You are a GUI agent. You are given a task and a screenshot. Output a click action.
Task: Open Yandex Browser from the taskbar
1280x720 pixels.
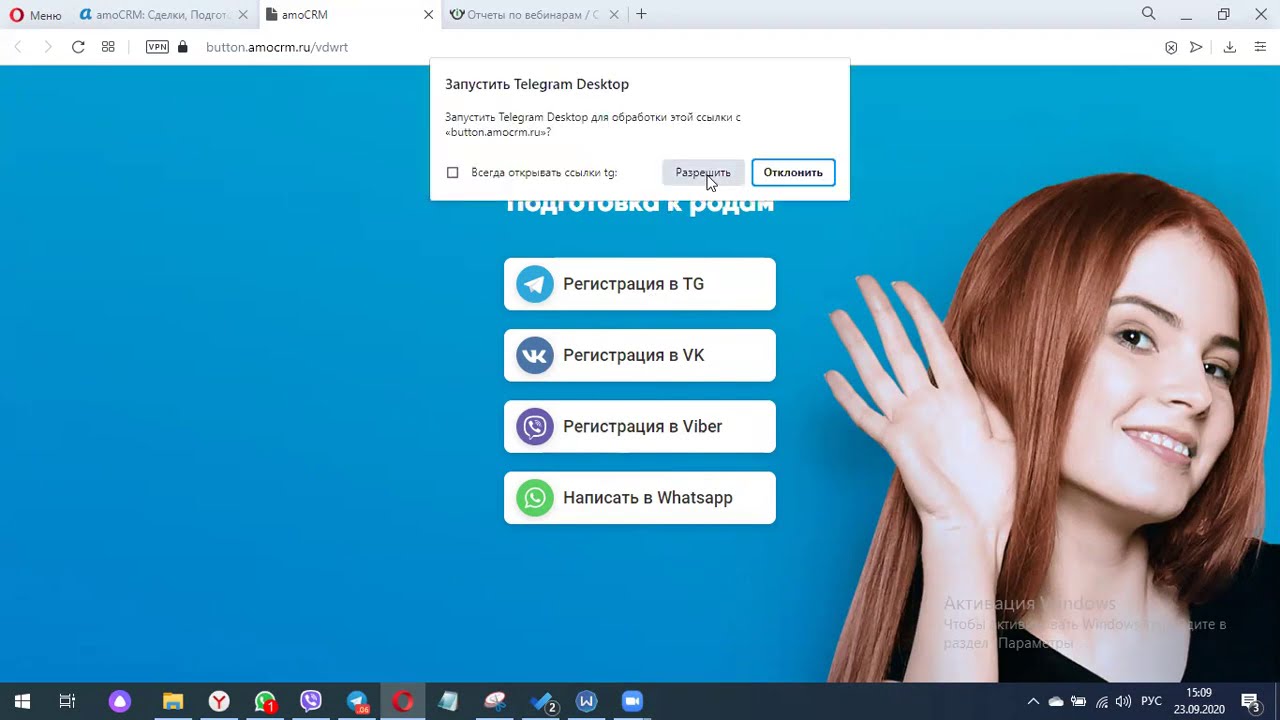coord(219,701)
